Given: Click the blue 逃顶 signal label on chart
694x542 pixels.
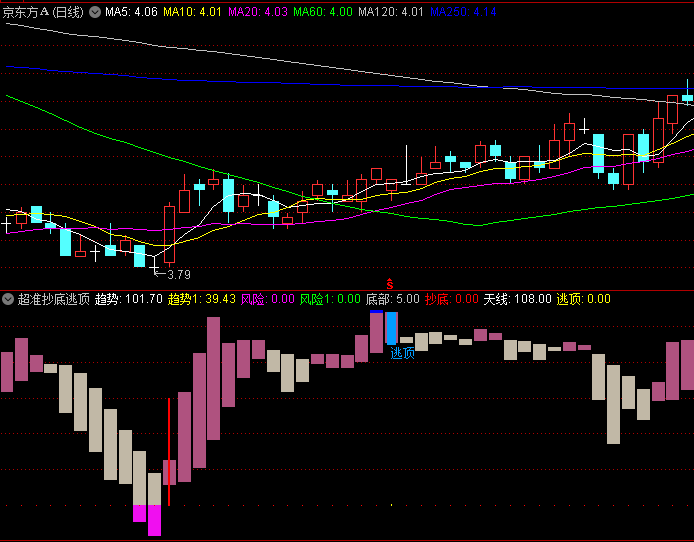Looking at the screenshot, I should pyautogui.click(x=403, y=353).
